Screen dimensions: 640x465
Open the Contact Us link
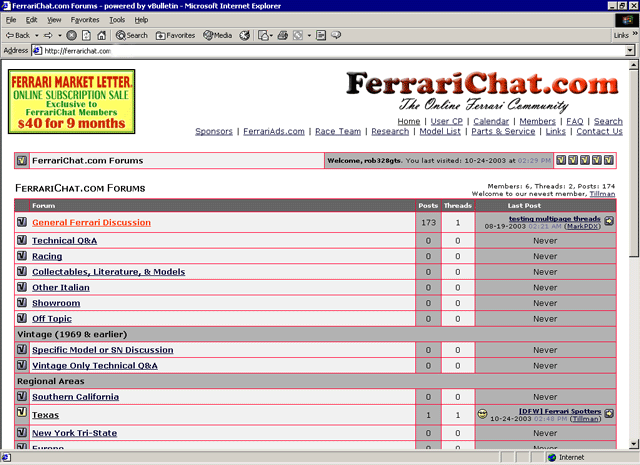599,131
